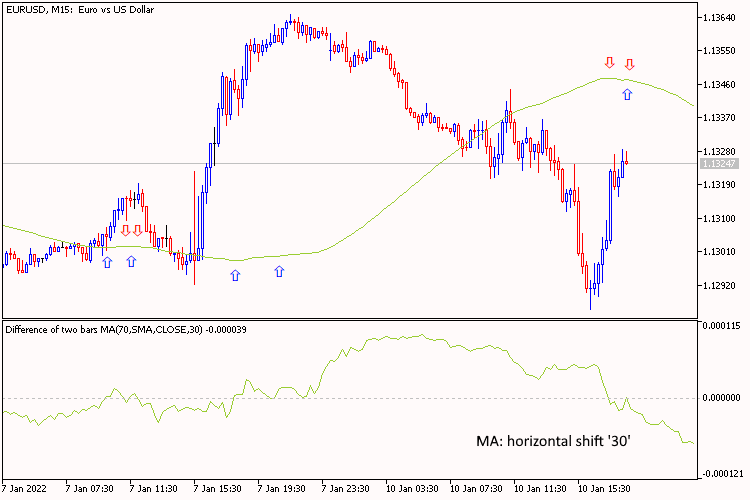Click the 1.13640 price axis label
The image size is (750, 500).
tap(719, 18)
